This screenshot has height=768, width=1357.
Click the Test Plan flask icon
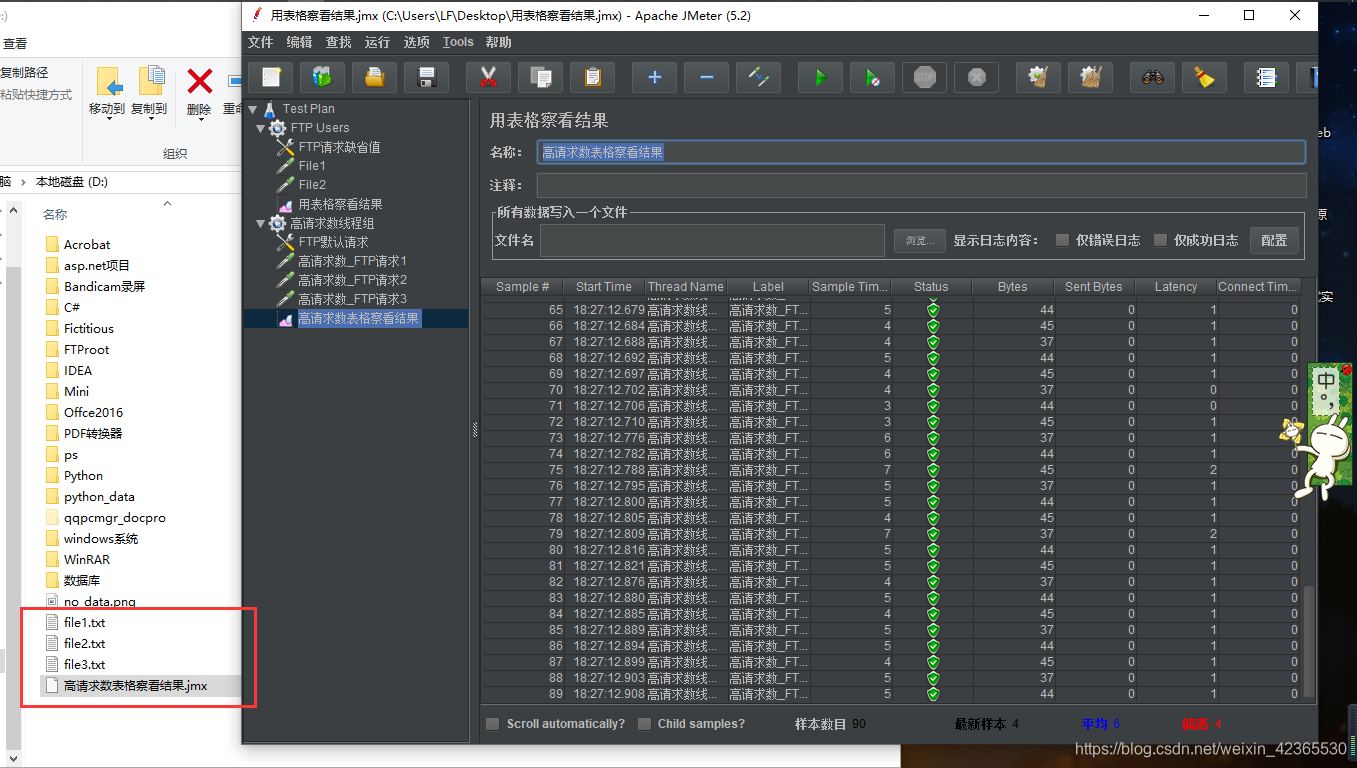[x=269, y=109]
